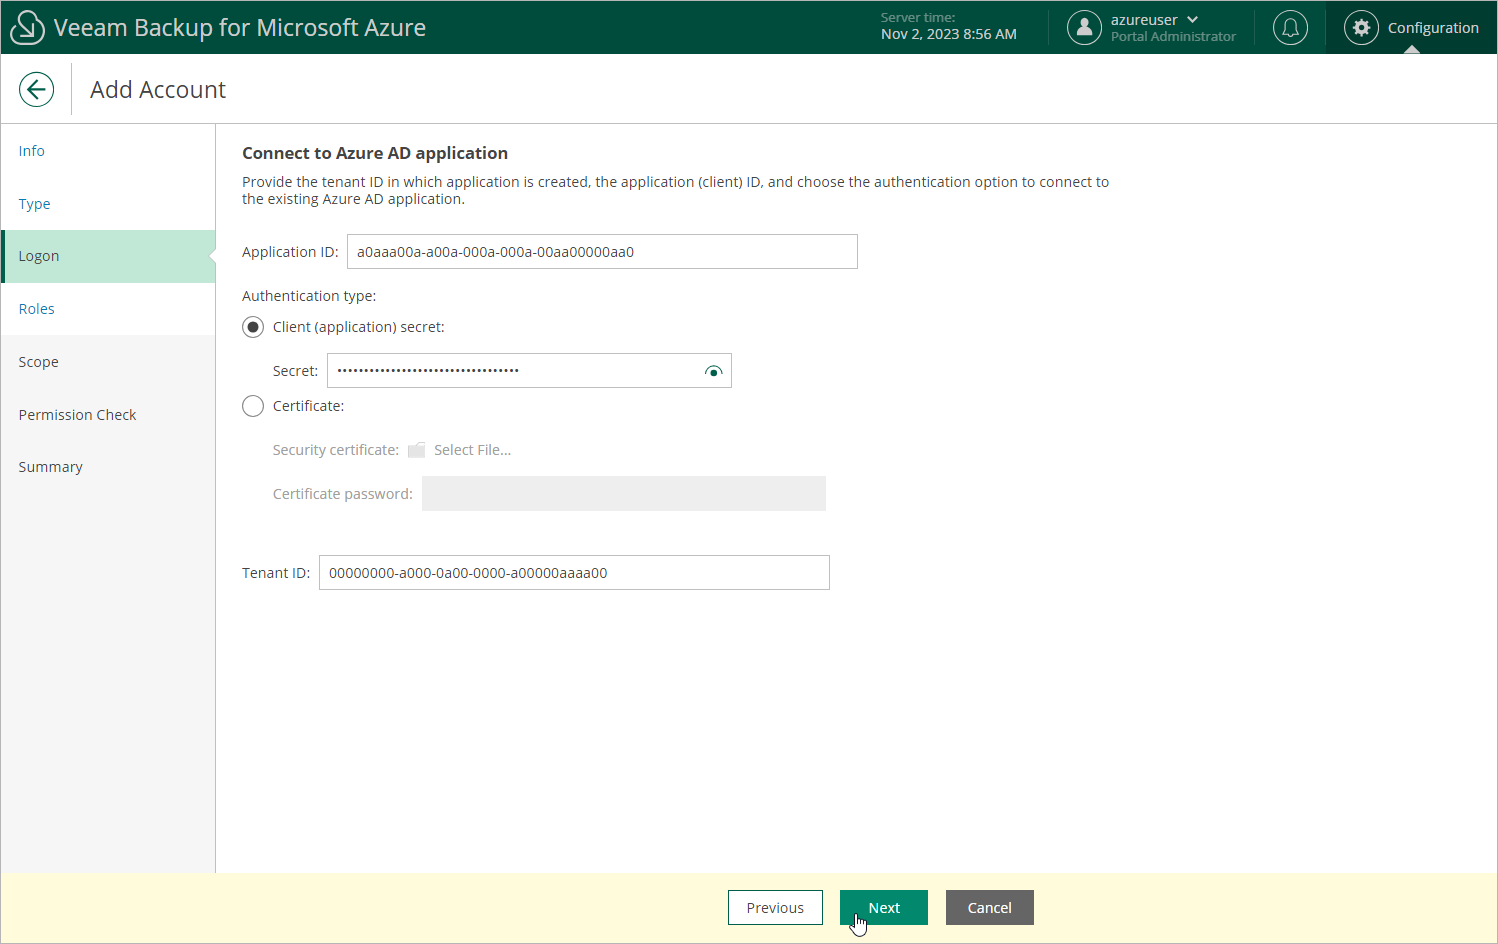Select the Logon step

[108, 256]
